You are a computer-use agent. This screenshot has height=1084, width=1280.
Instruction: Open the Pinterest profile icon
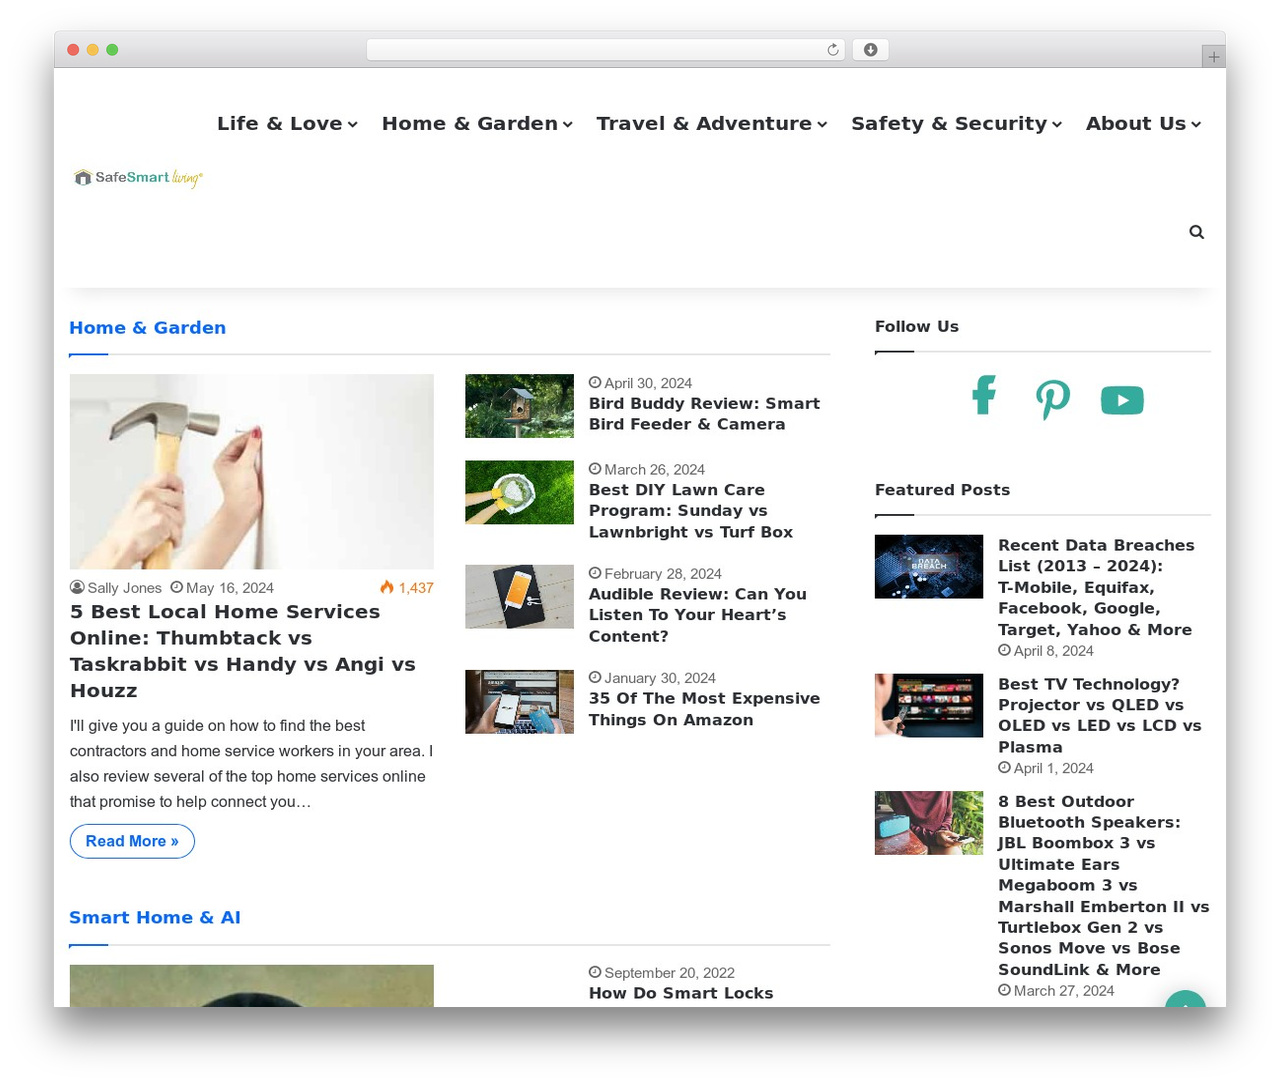click(x=1053, y=399)
